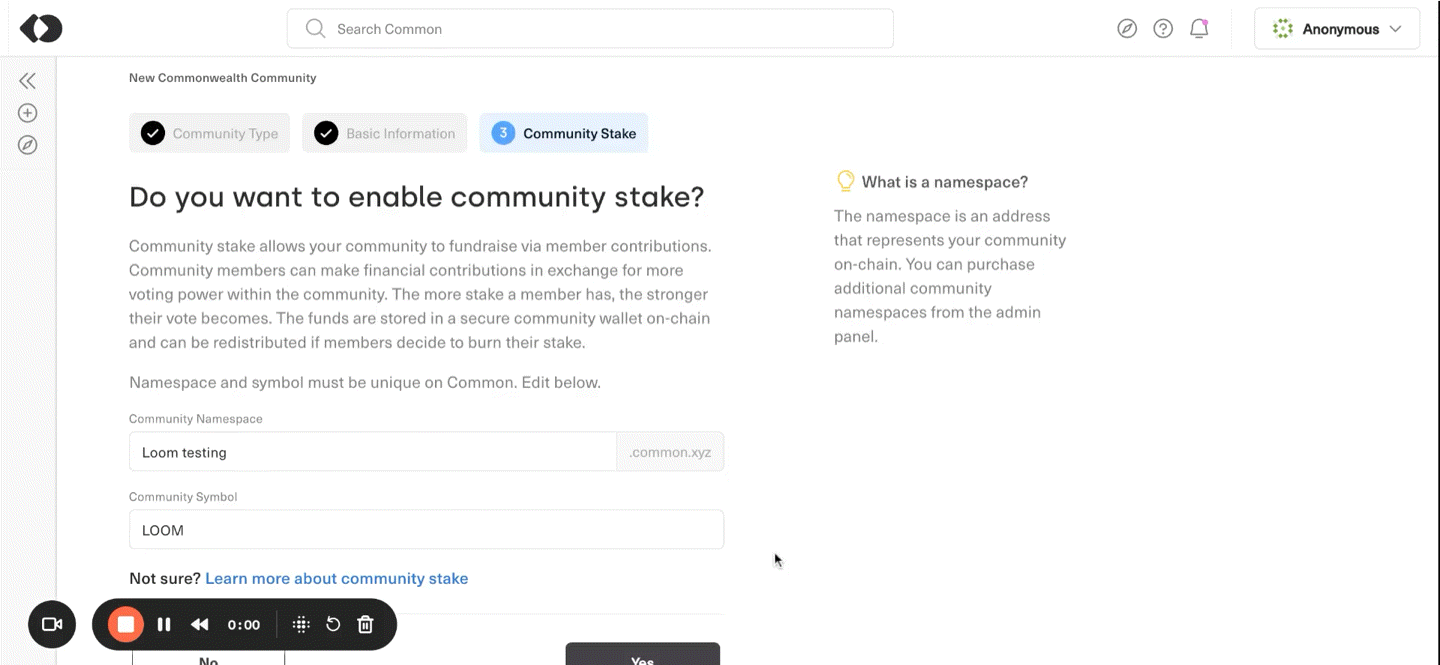The image size is (1440, 665).
Task: Click the Community Namespace input field
Action: pos(372,452)
